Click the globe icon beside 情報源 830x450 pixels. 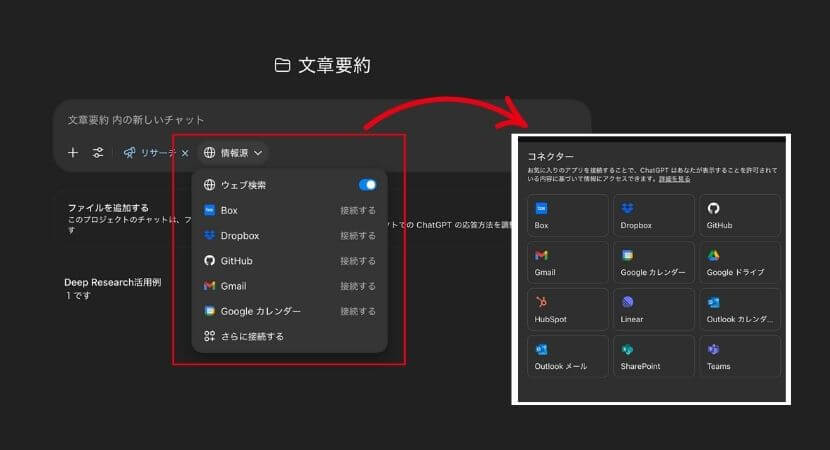[x=210, y=152]
